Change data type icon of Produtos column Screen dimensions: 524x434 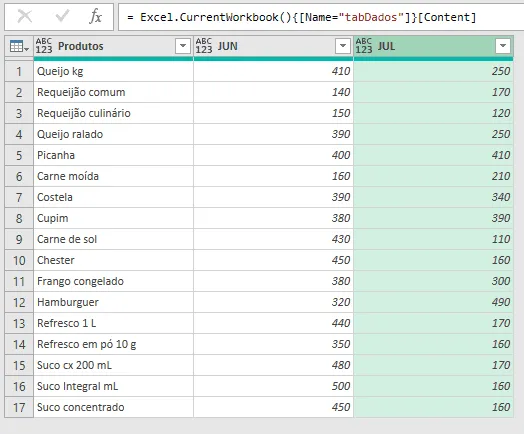44,46
